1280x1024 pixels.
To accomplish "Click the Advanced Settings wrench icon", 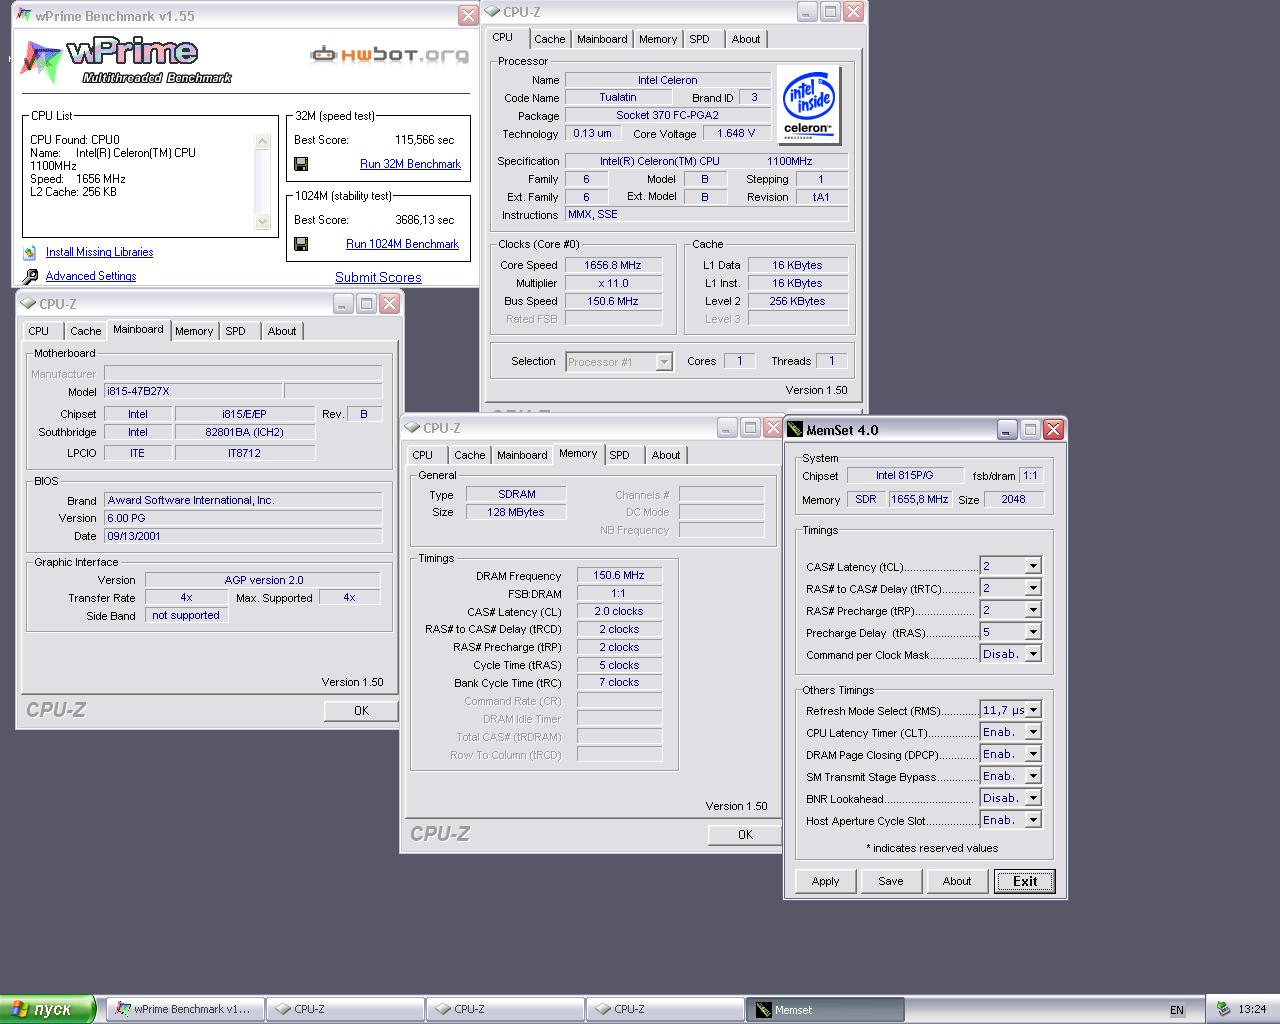I will coord(30,276).
